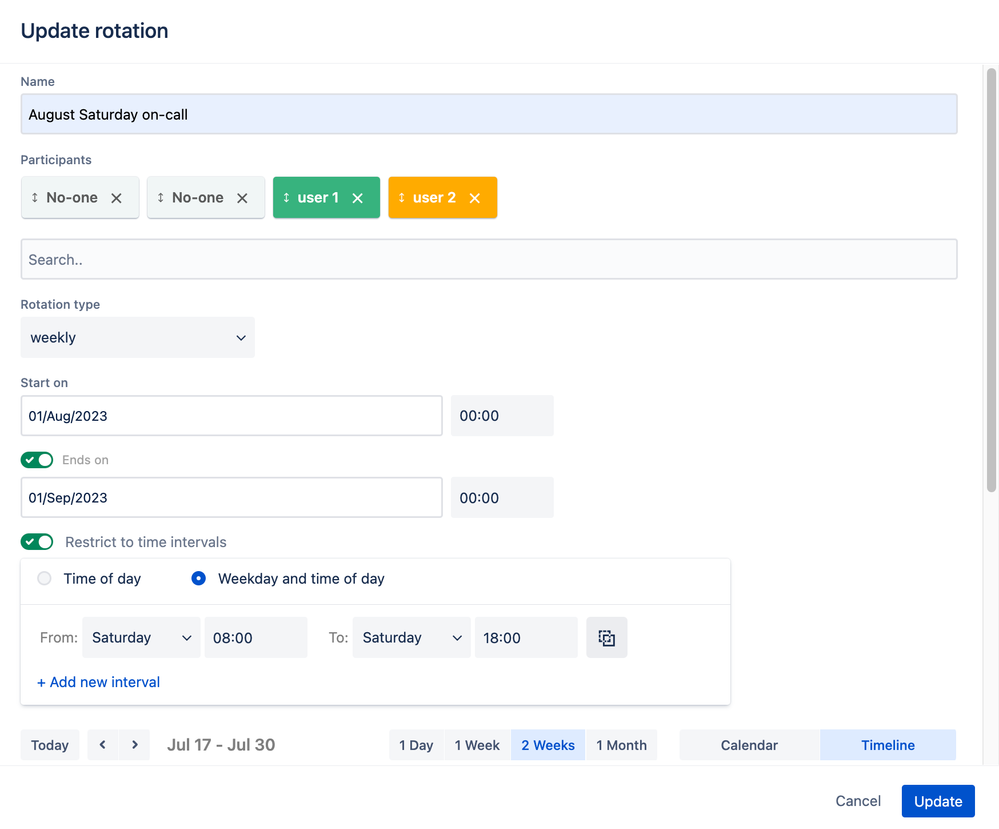The width and height of the screenshot is (999, 829).
Task: Select the Time of day radio option
Action: coord(44,579)
